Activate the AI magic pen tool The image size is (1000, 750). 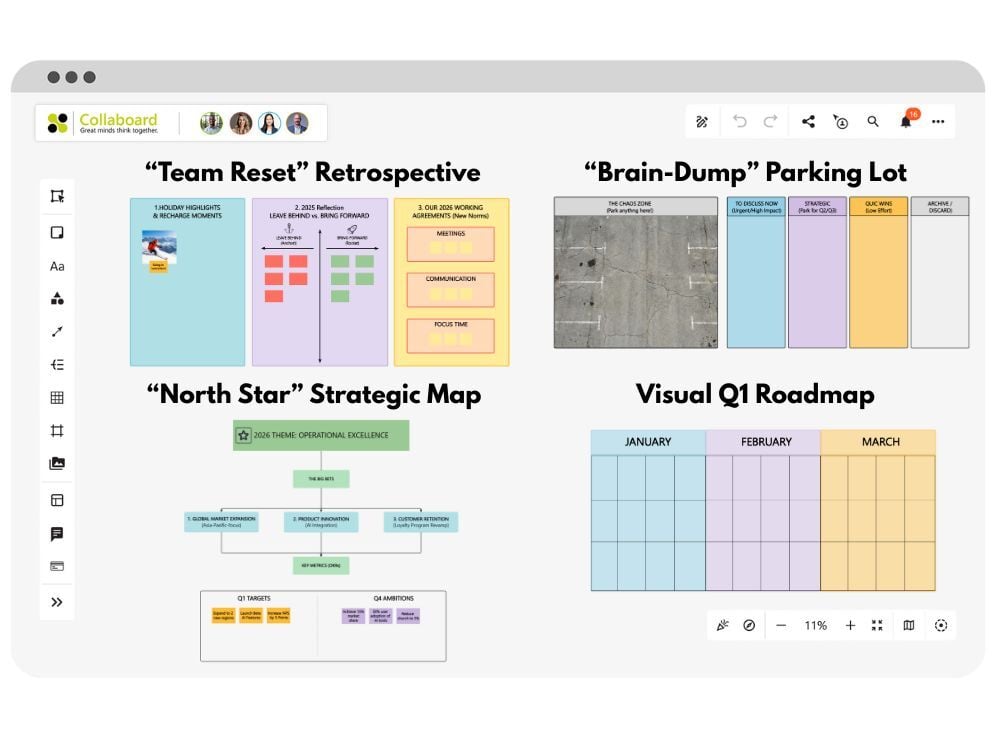coord(701,121)
